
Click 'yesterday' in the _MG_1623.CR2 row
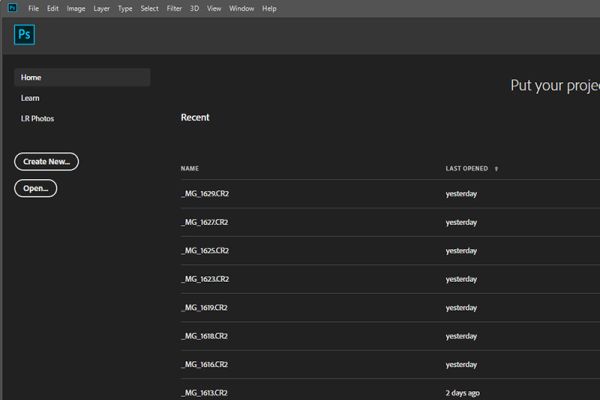point(461,279)
